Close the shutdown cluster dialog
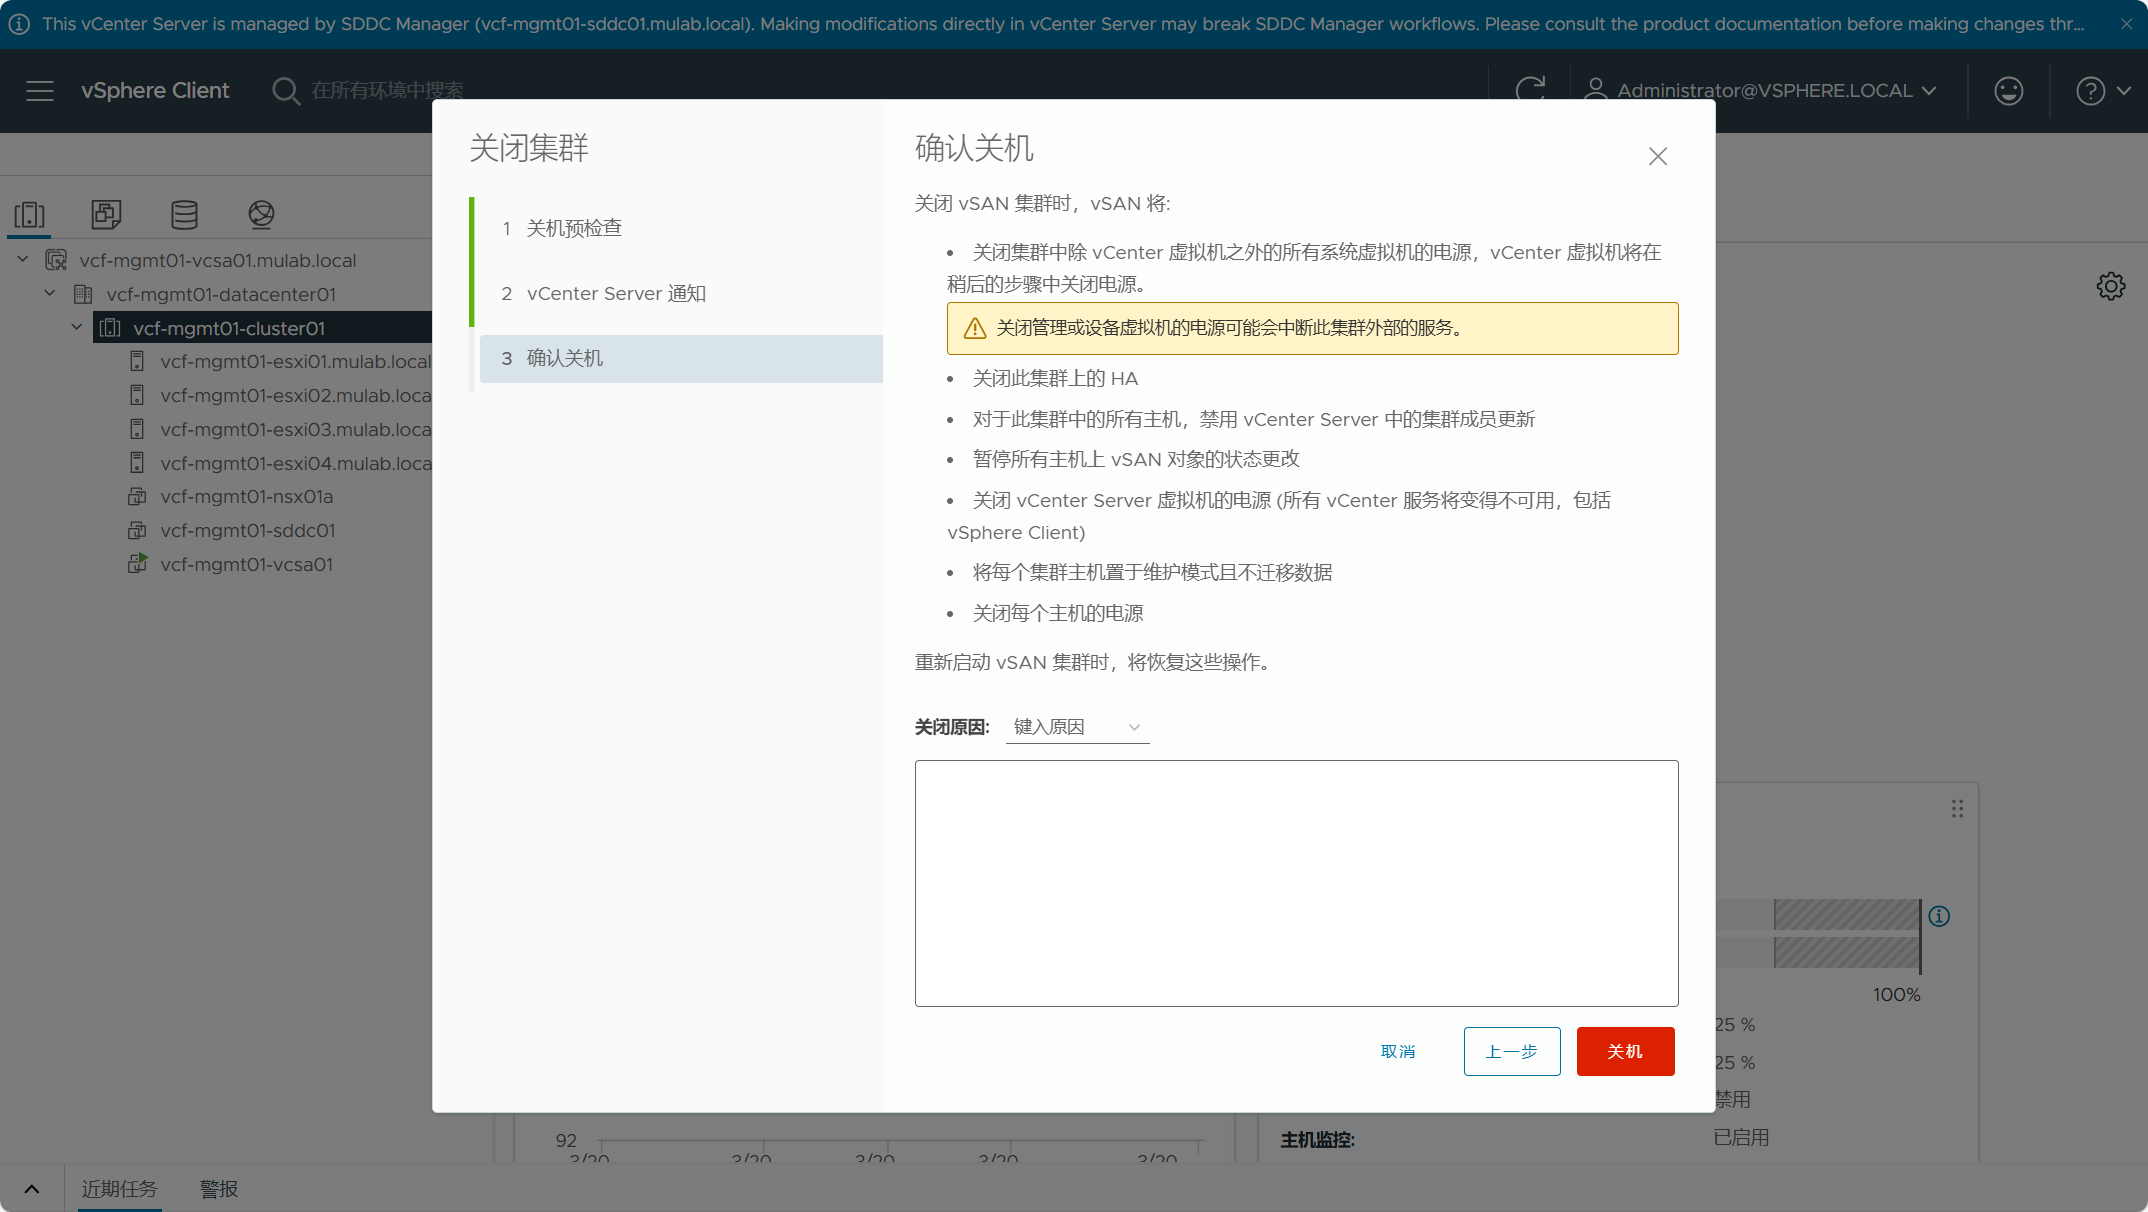 tap(1658, 156)
